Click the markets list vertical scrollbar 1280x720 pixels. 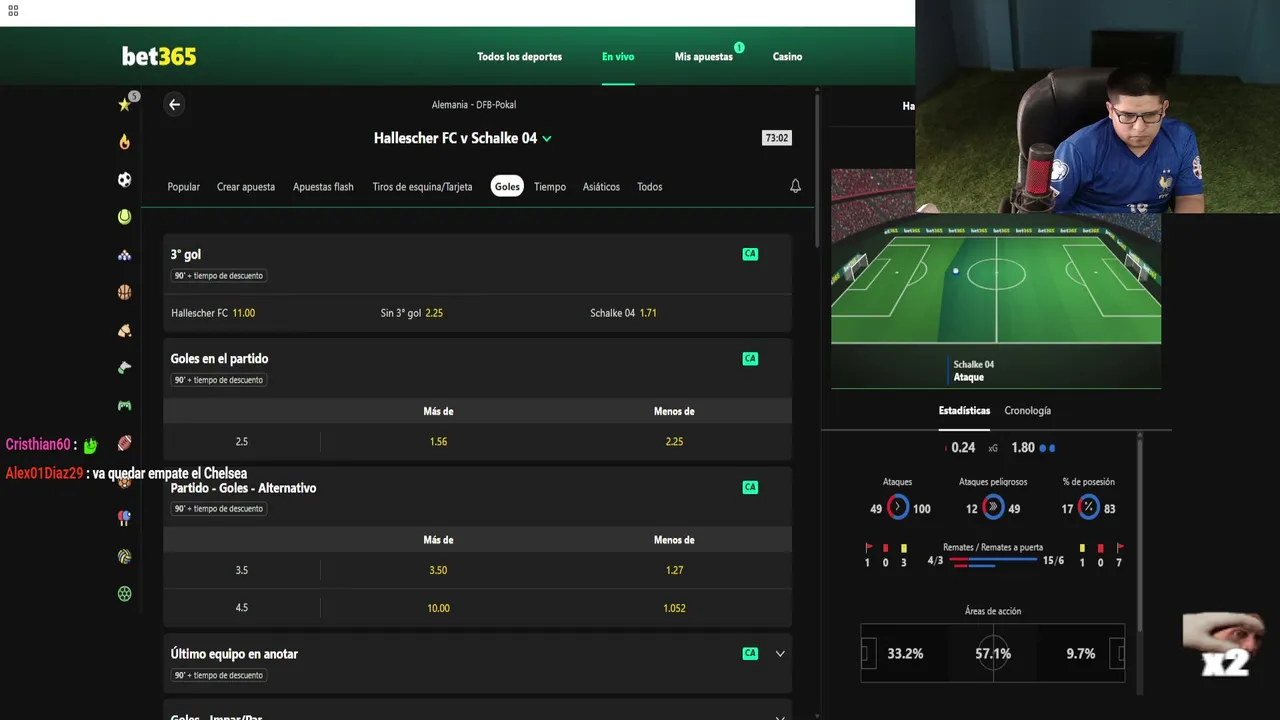[x=817, y=170]
